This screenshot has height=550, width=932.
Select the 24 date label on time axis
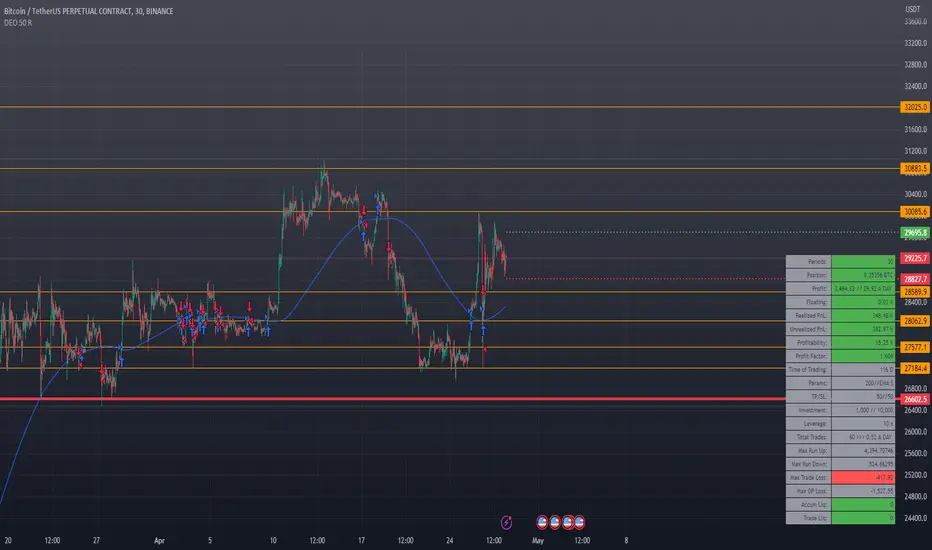[449, 540]
